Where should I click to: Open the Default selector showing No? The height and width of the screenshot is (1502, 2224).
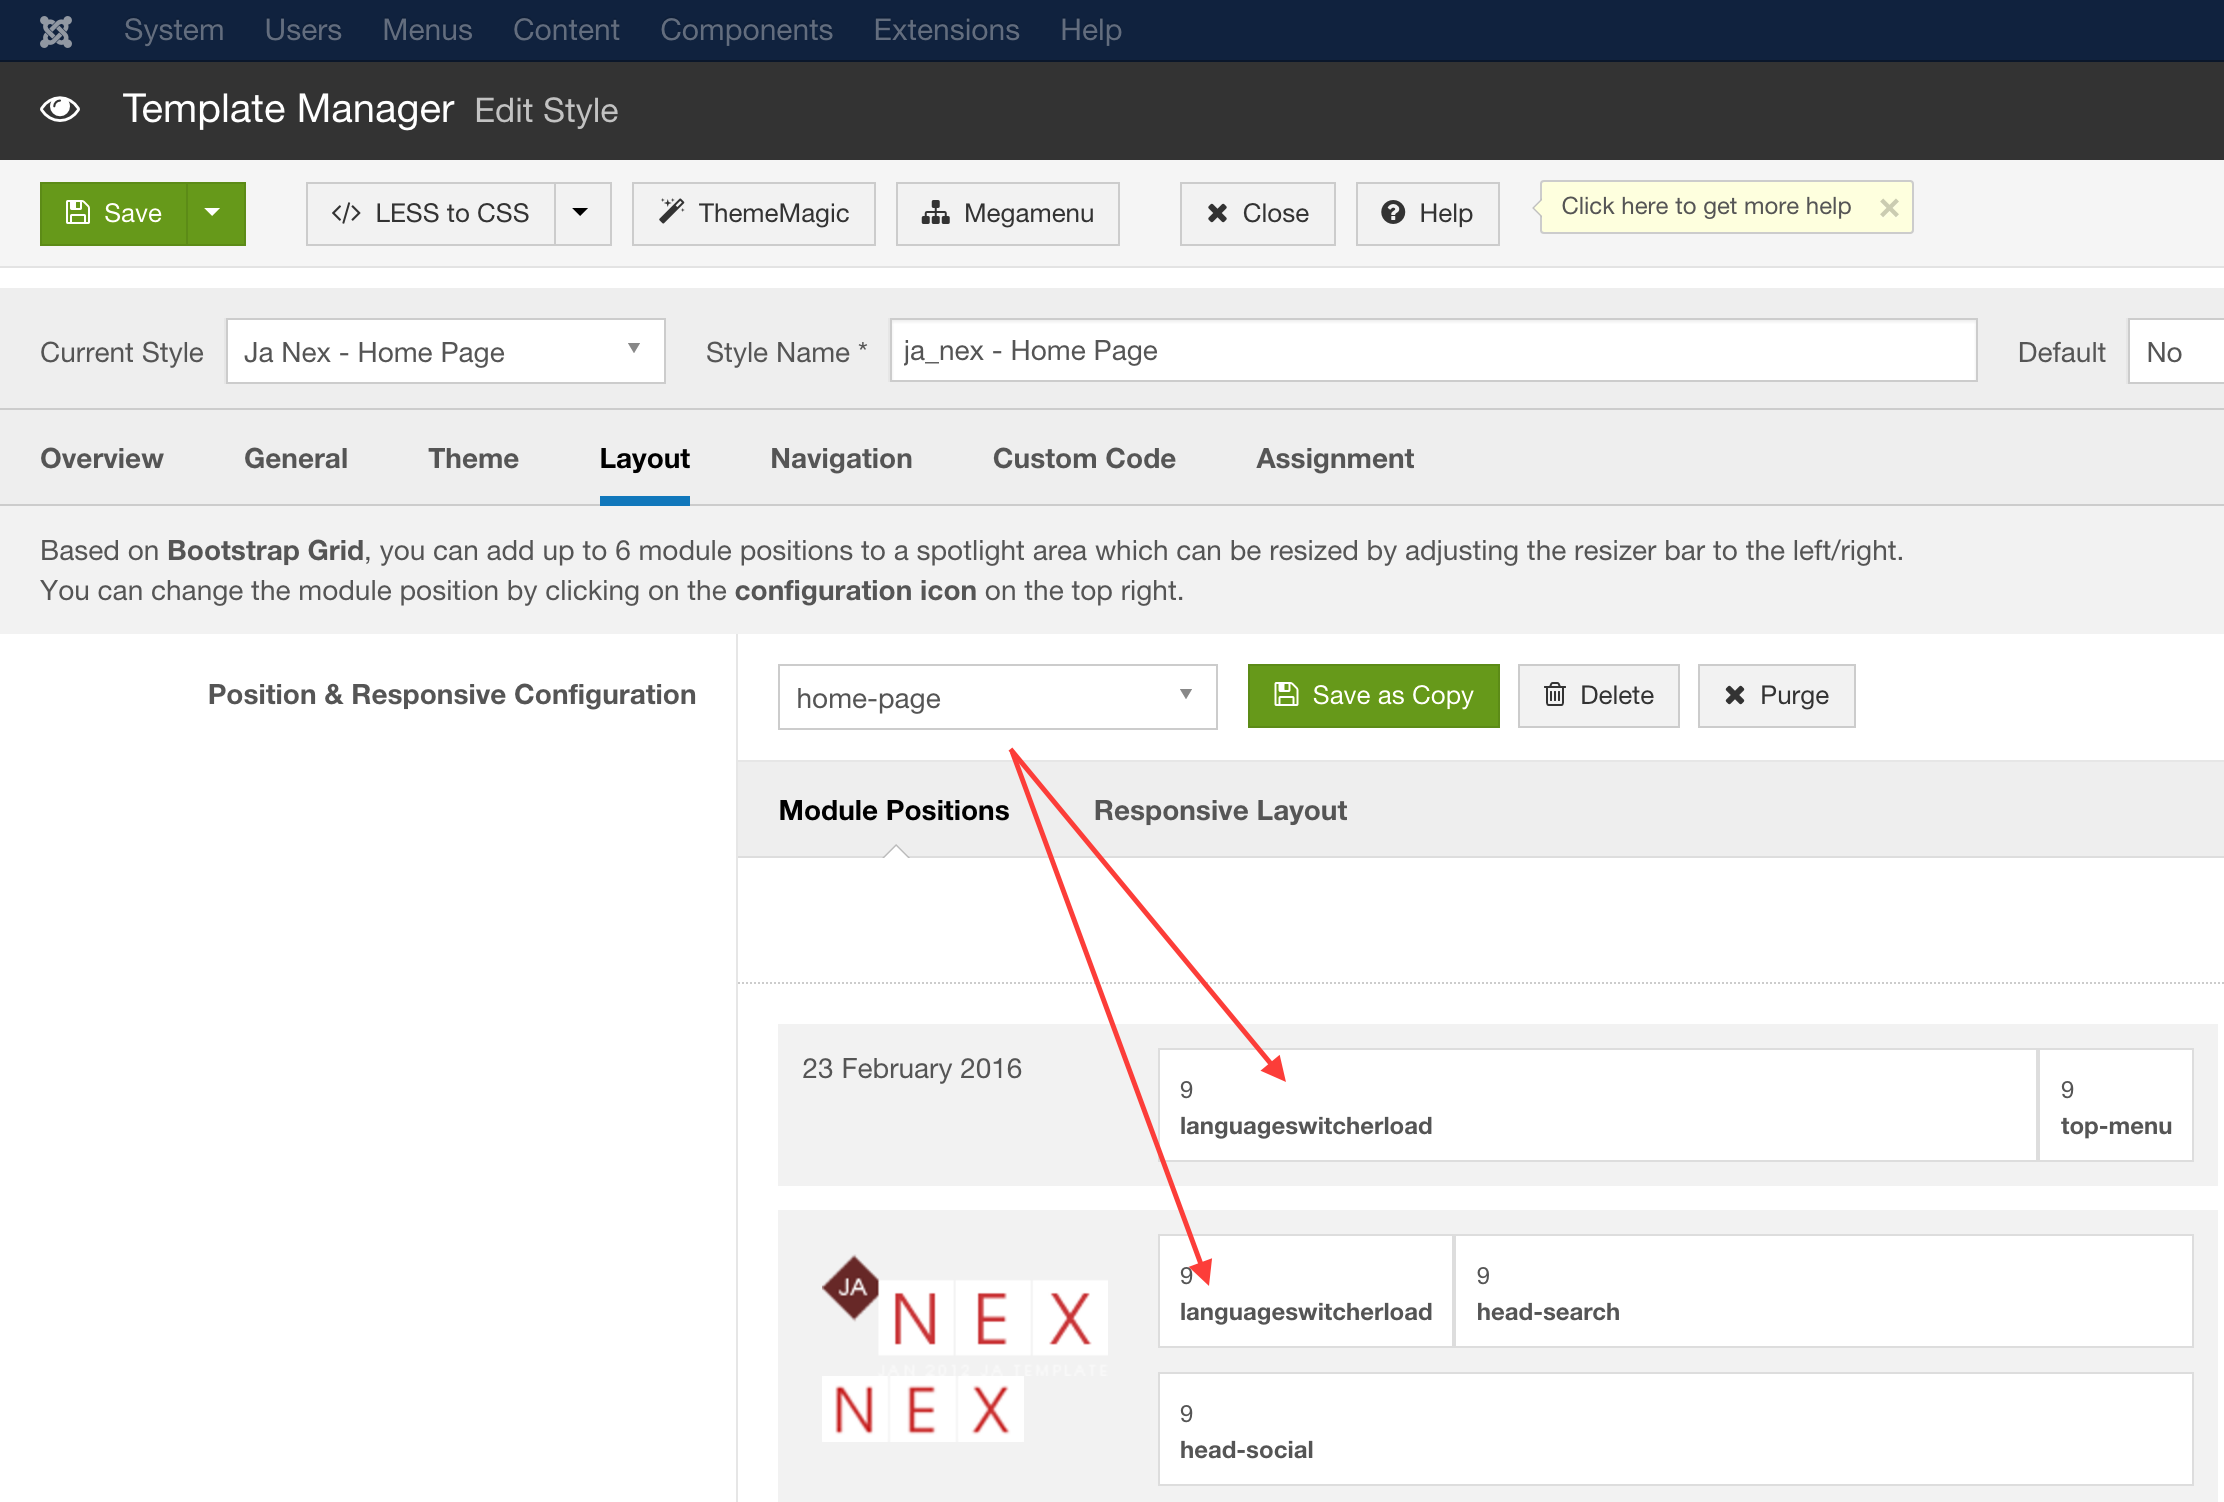2175,351
